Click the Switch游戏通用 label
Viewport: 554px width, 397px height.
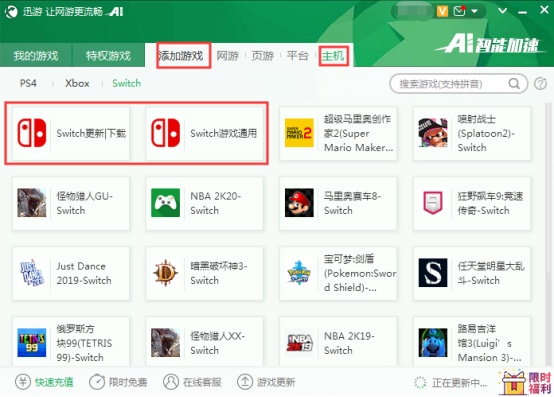pos(224,133)
